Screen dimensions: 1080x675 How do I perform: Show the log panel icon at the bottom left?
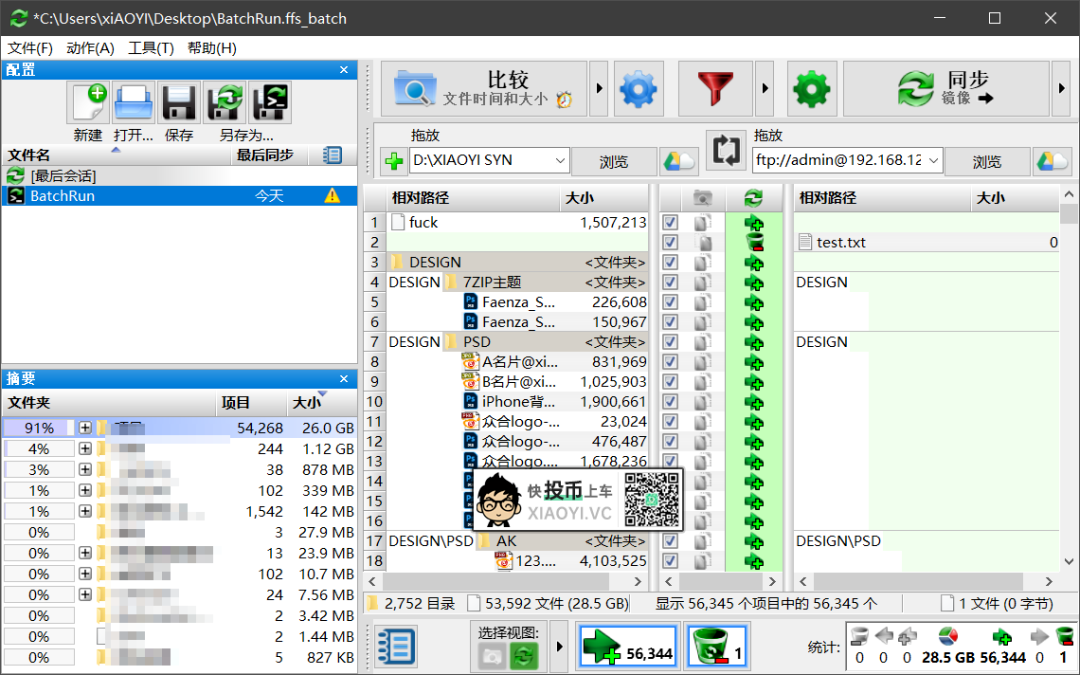pyautogui.click(x=395, y=647)
